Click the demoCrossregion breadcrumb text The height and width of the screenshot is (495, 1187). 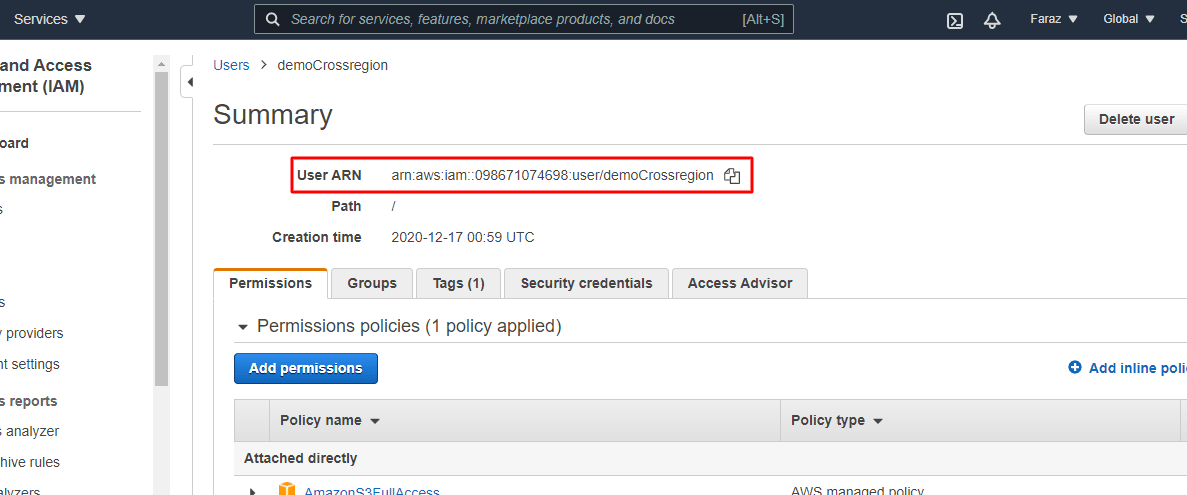tap(332, 65)
